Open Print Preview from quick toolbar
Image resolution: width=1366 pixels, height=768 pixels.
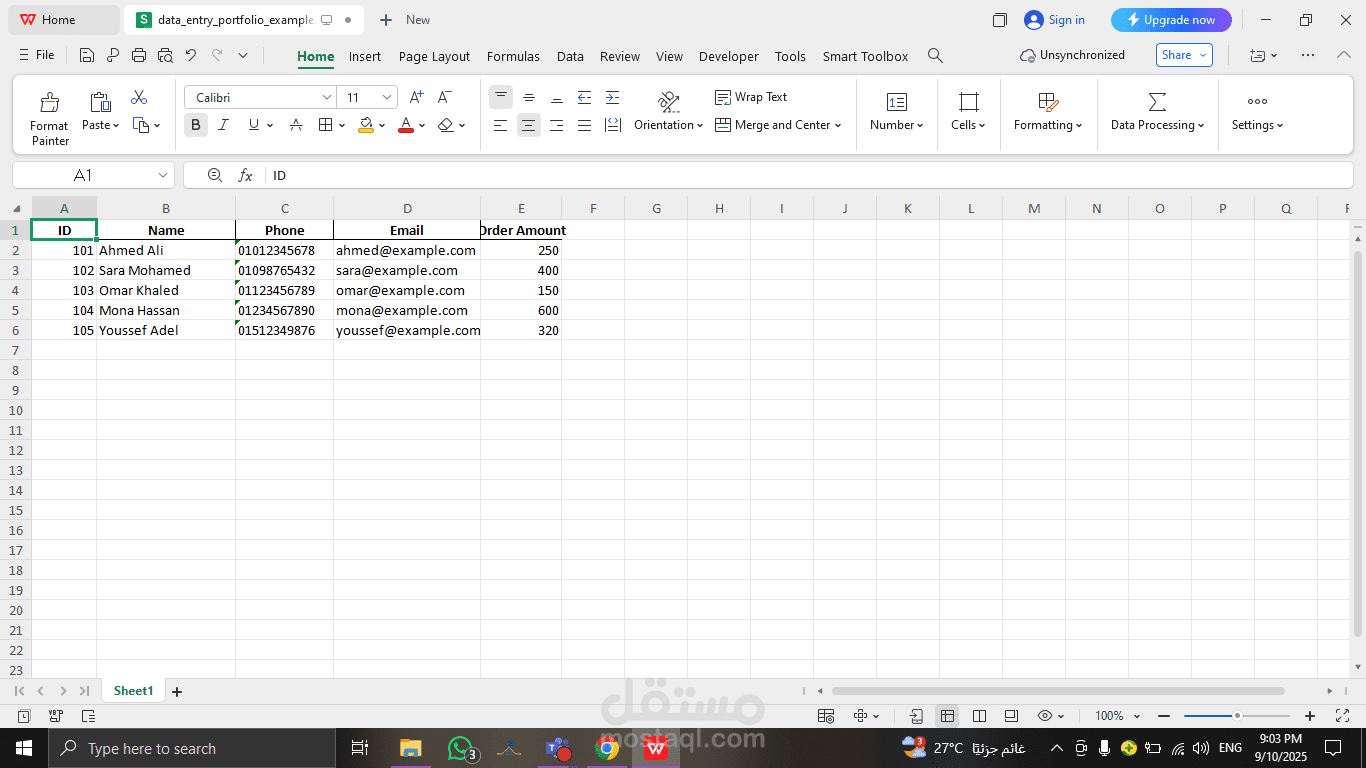[x=165, y=56]
